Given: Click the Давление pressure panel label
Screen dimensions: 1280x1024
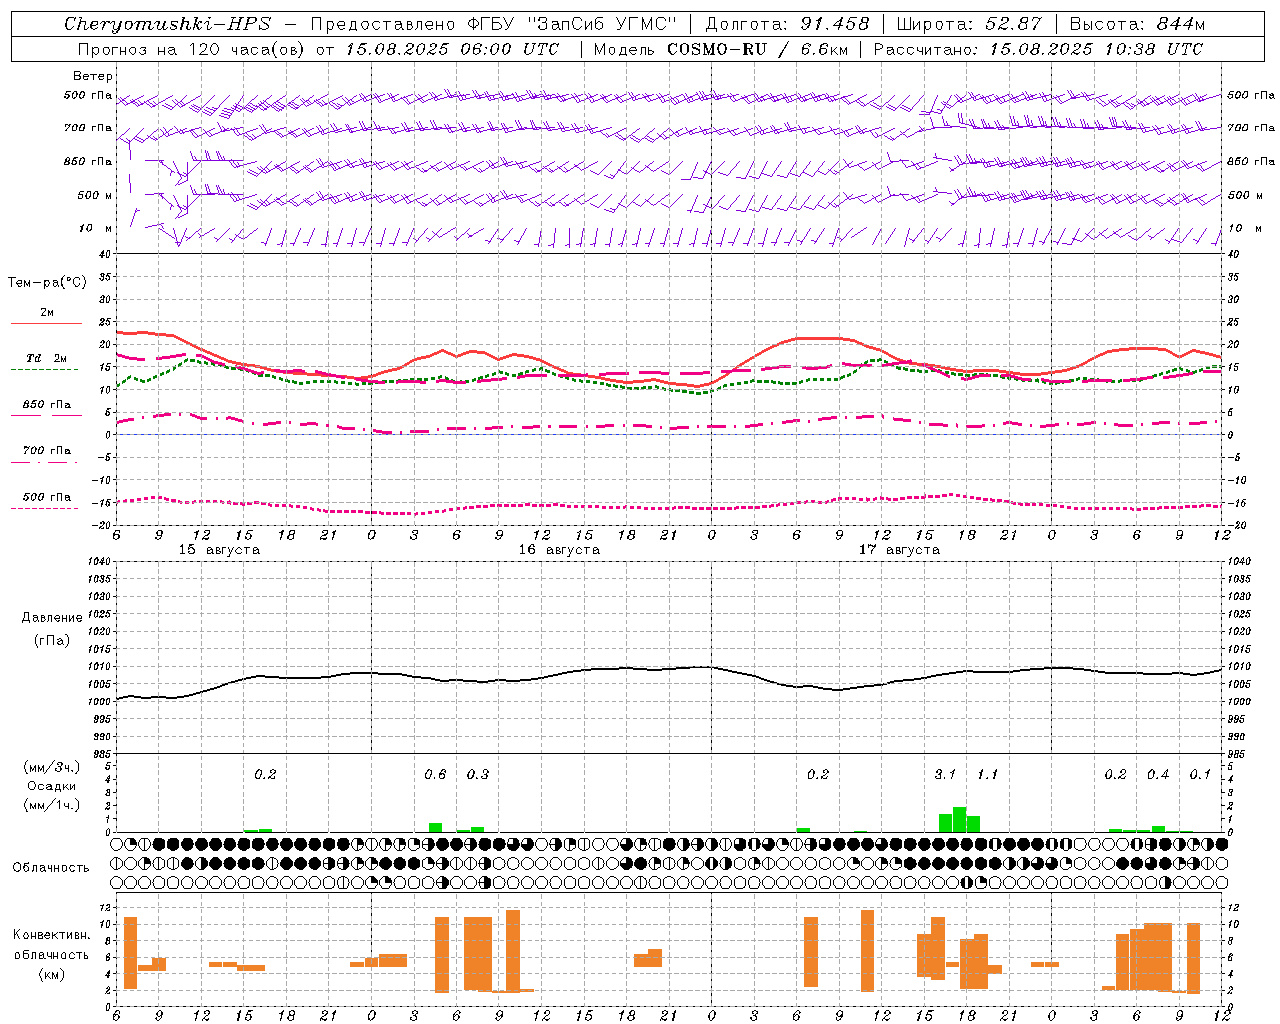Looking at the screenshot, I should pos(52,618).
